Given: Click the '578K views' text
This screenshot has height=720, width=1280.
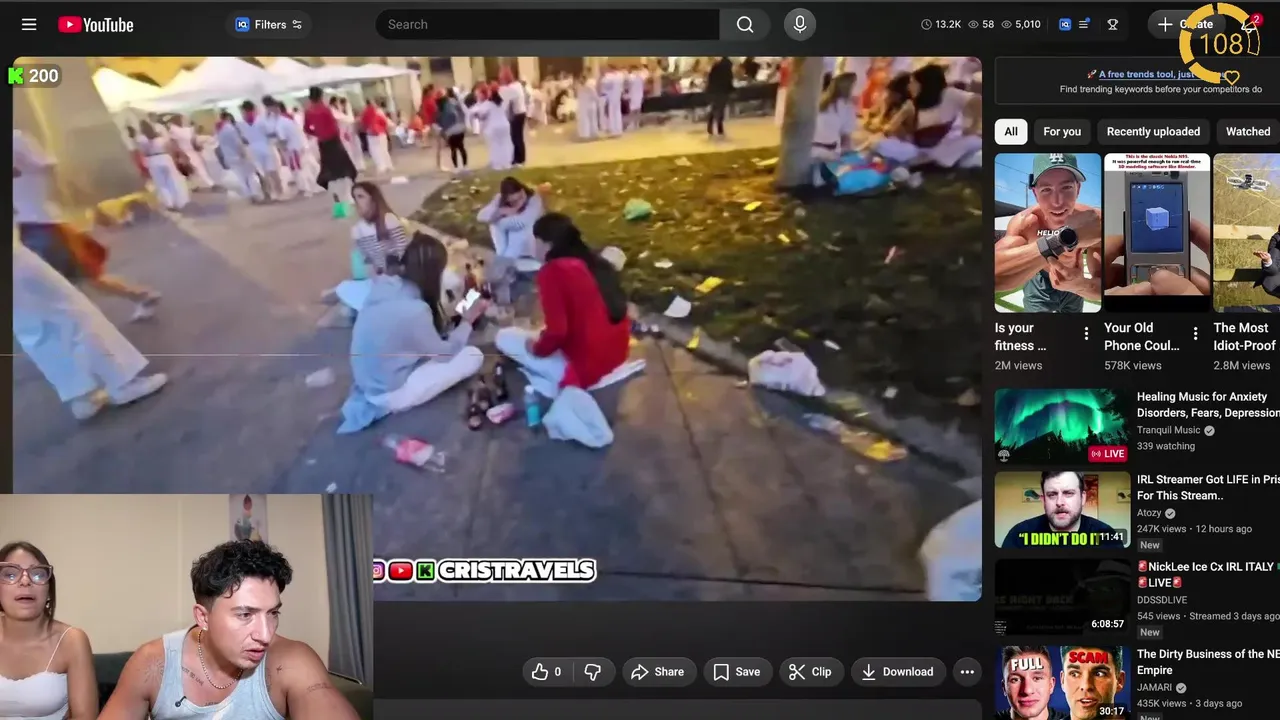Looking at the screenshot, I should click(1133, 365).
